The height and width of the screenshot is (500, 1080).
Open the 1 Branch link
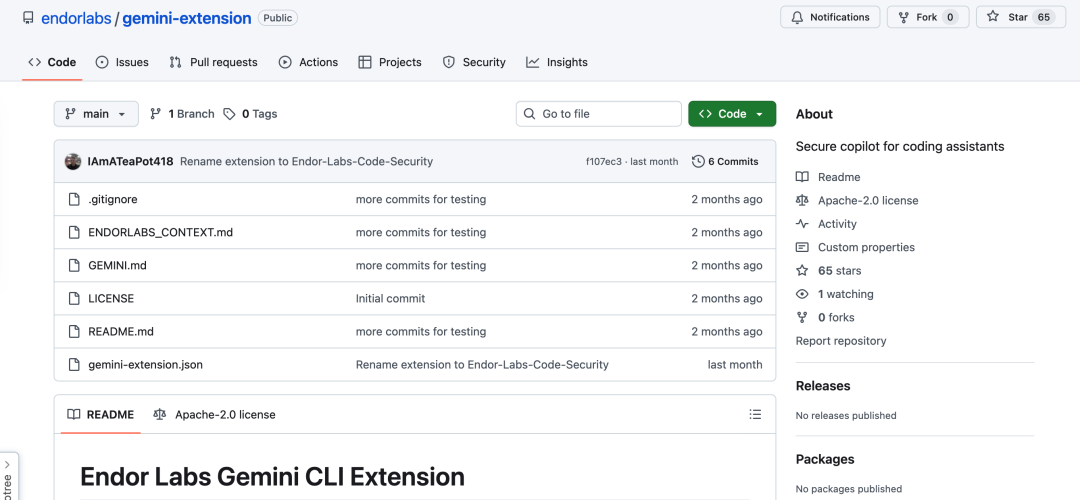pos(182,114)
